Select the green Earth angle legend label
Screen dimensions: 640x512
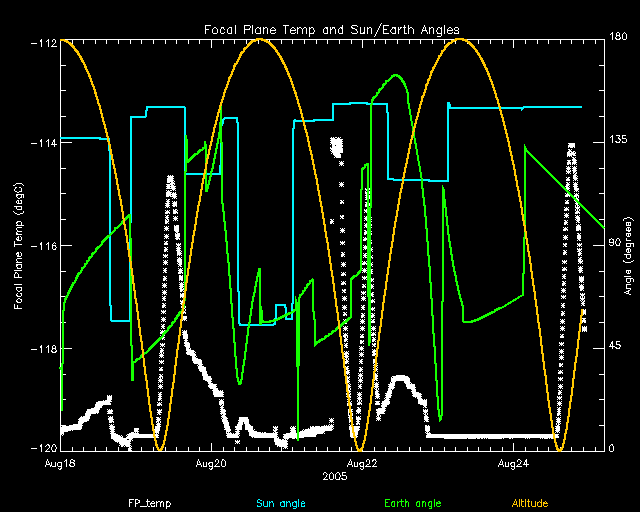pyautogui.click(x=411, y=502)
